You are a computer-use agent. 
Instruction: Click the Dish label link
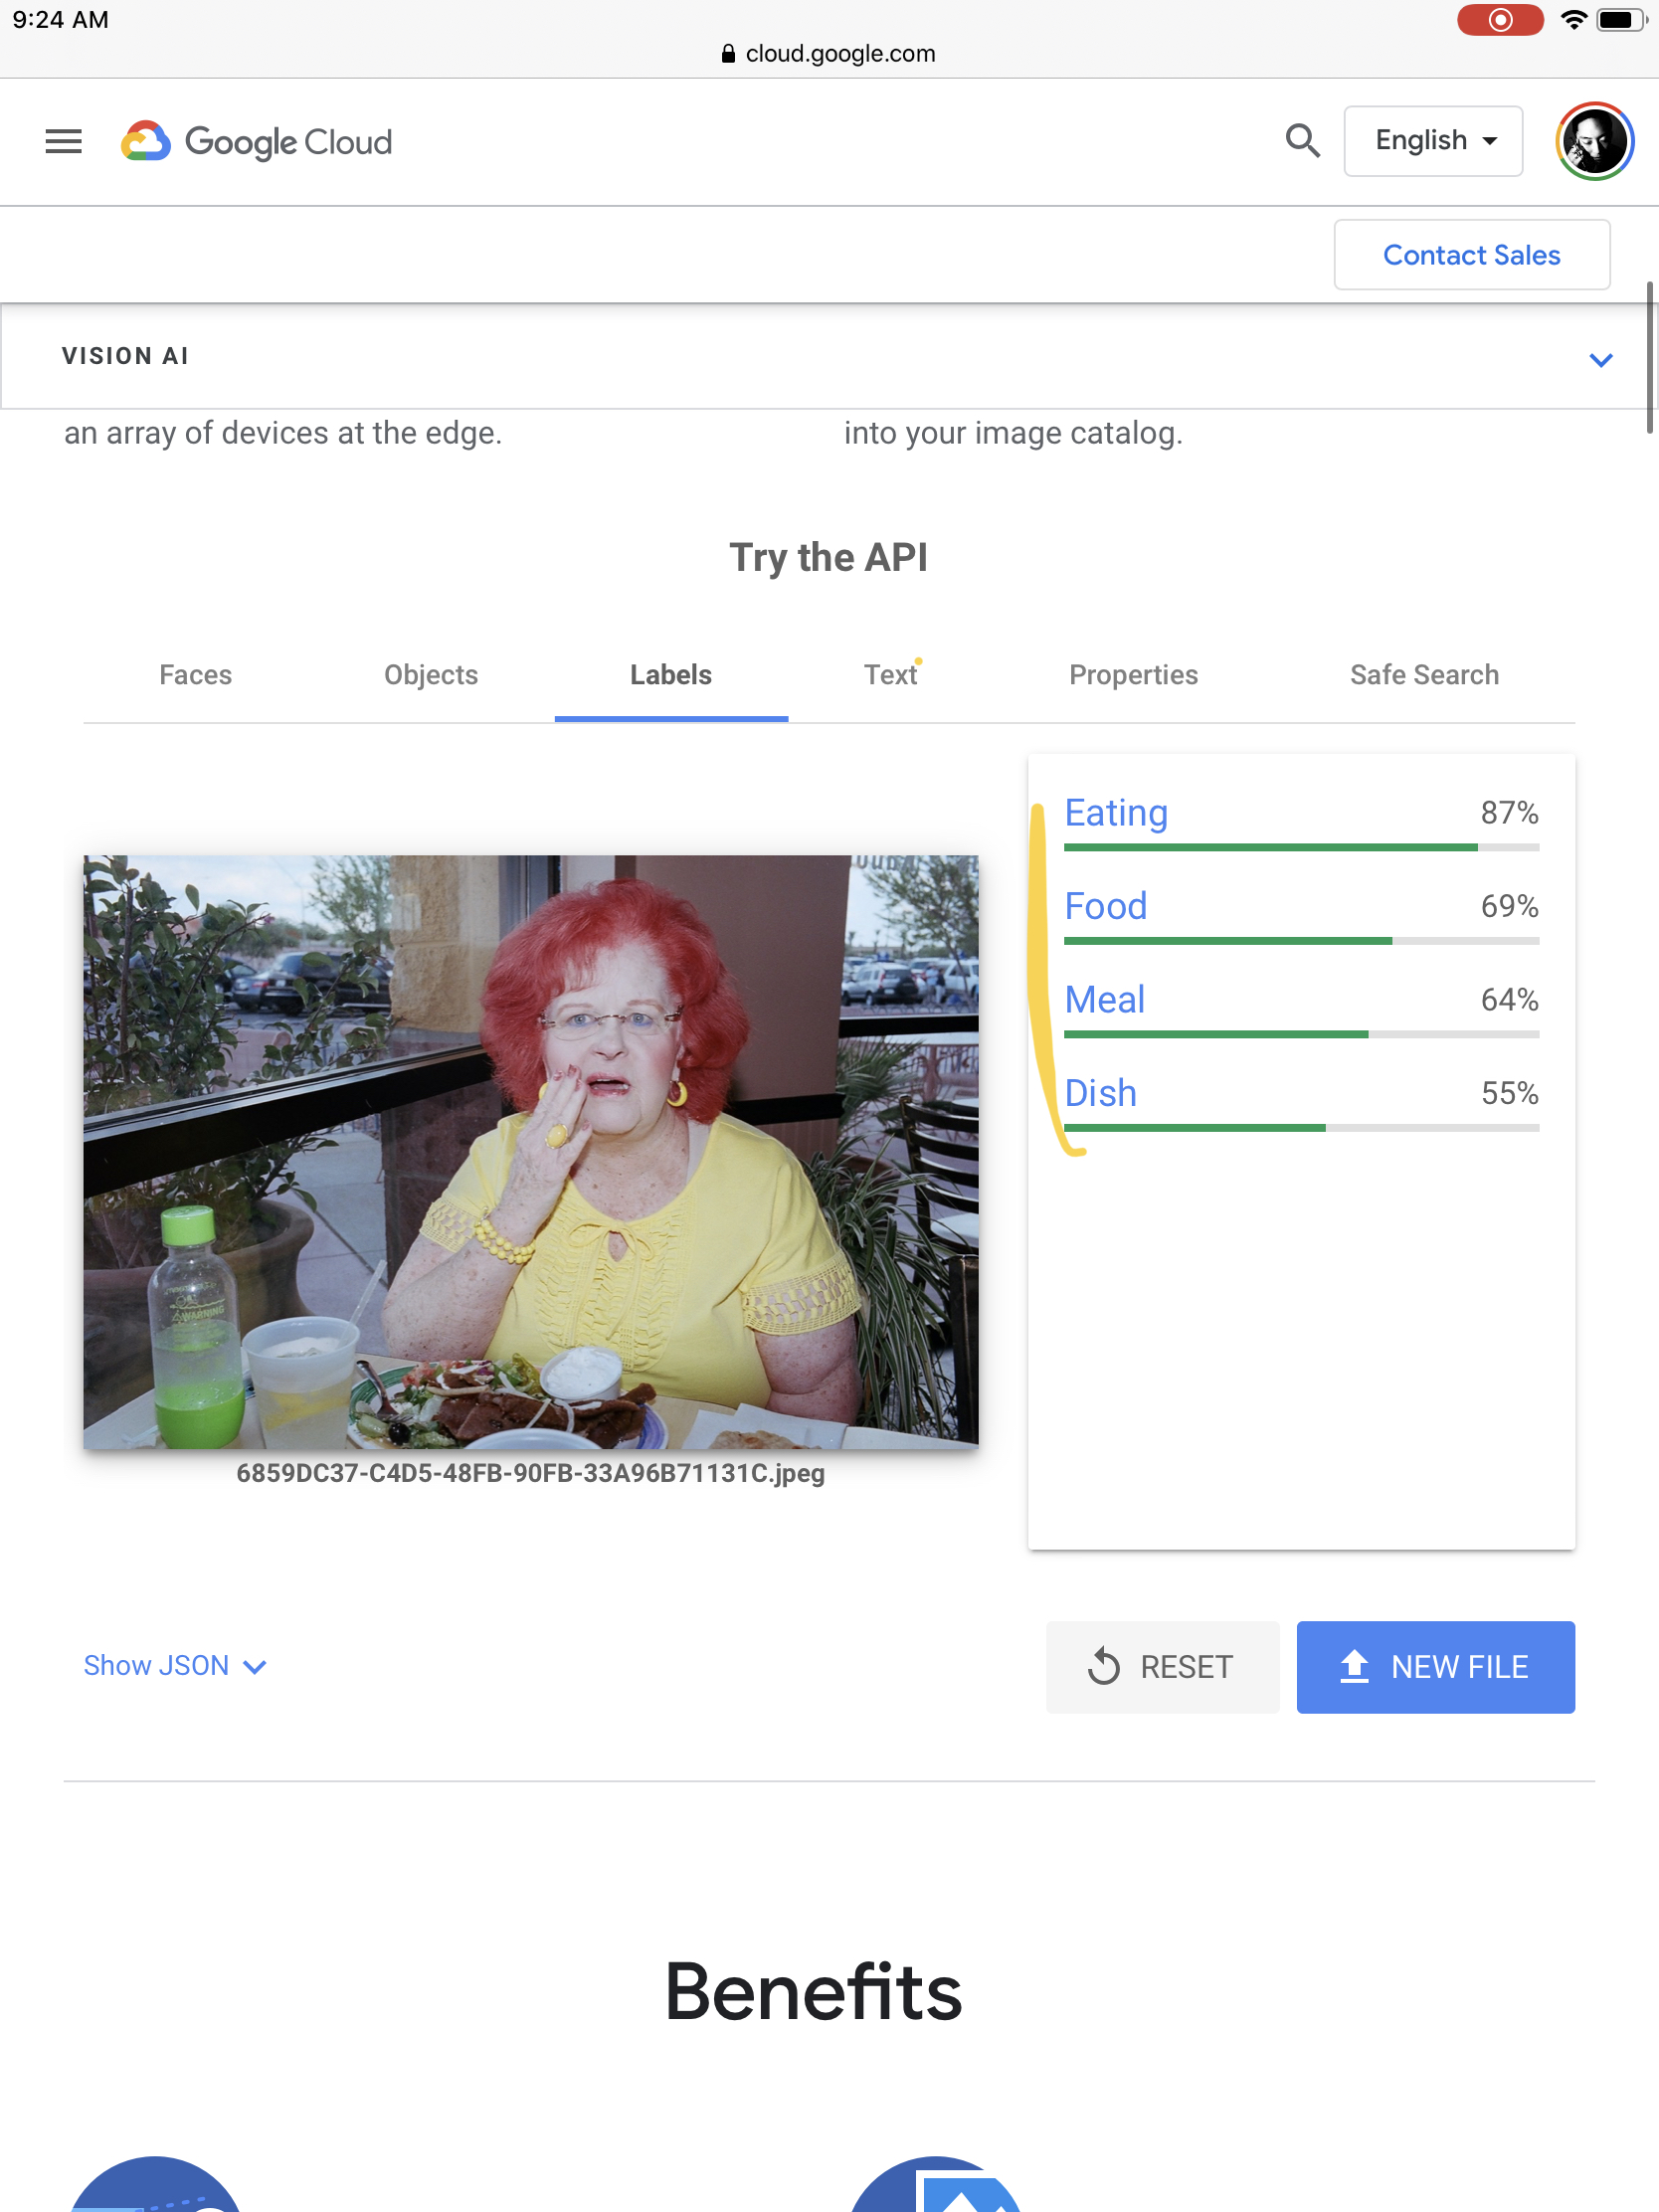tap(1100, 1093)
